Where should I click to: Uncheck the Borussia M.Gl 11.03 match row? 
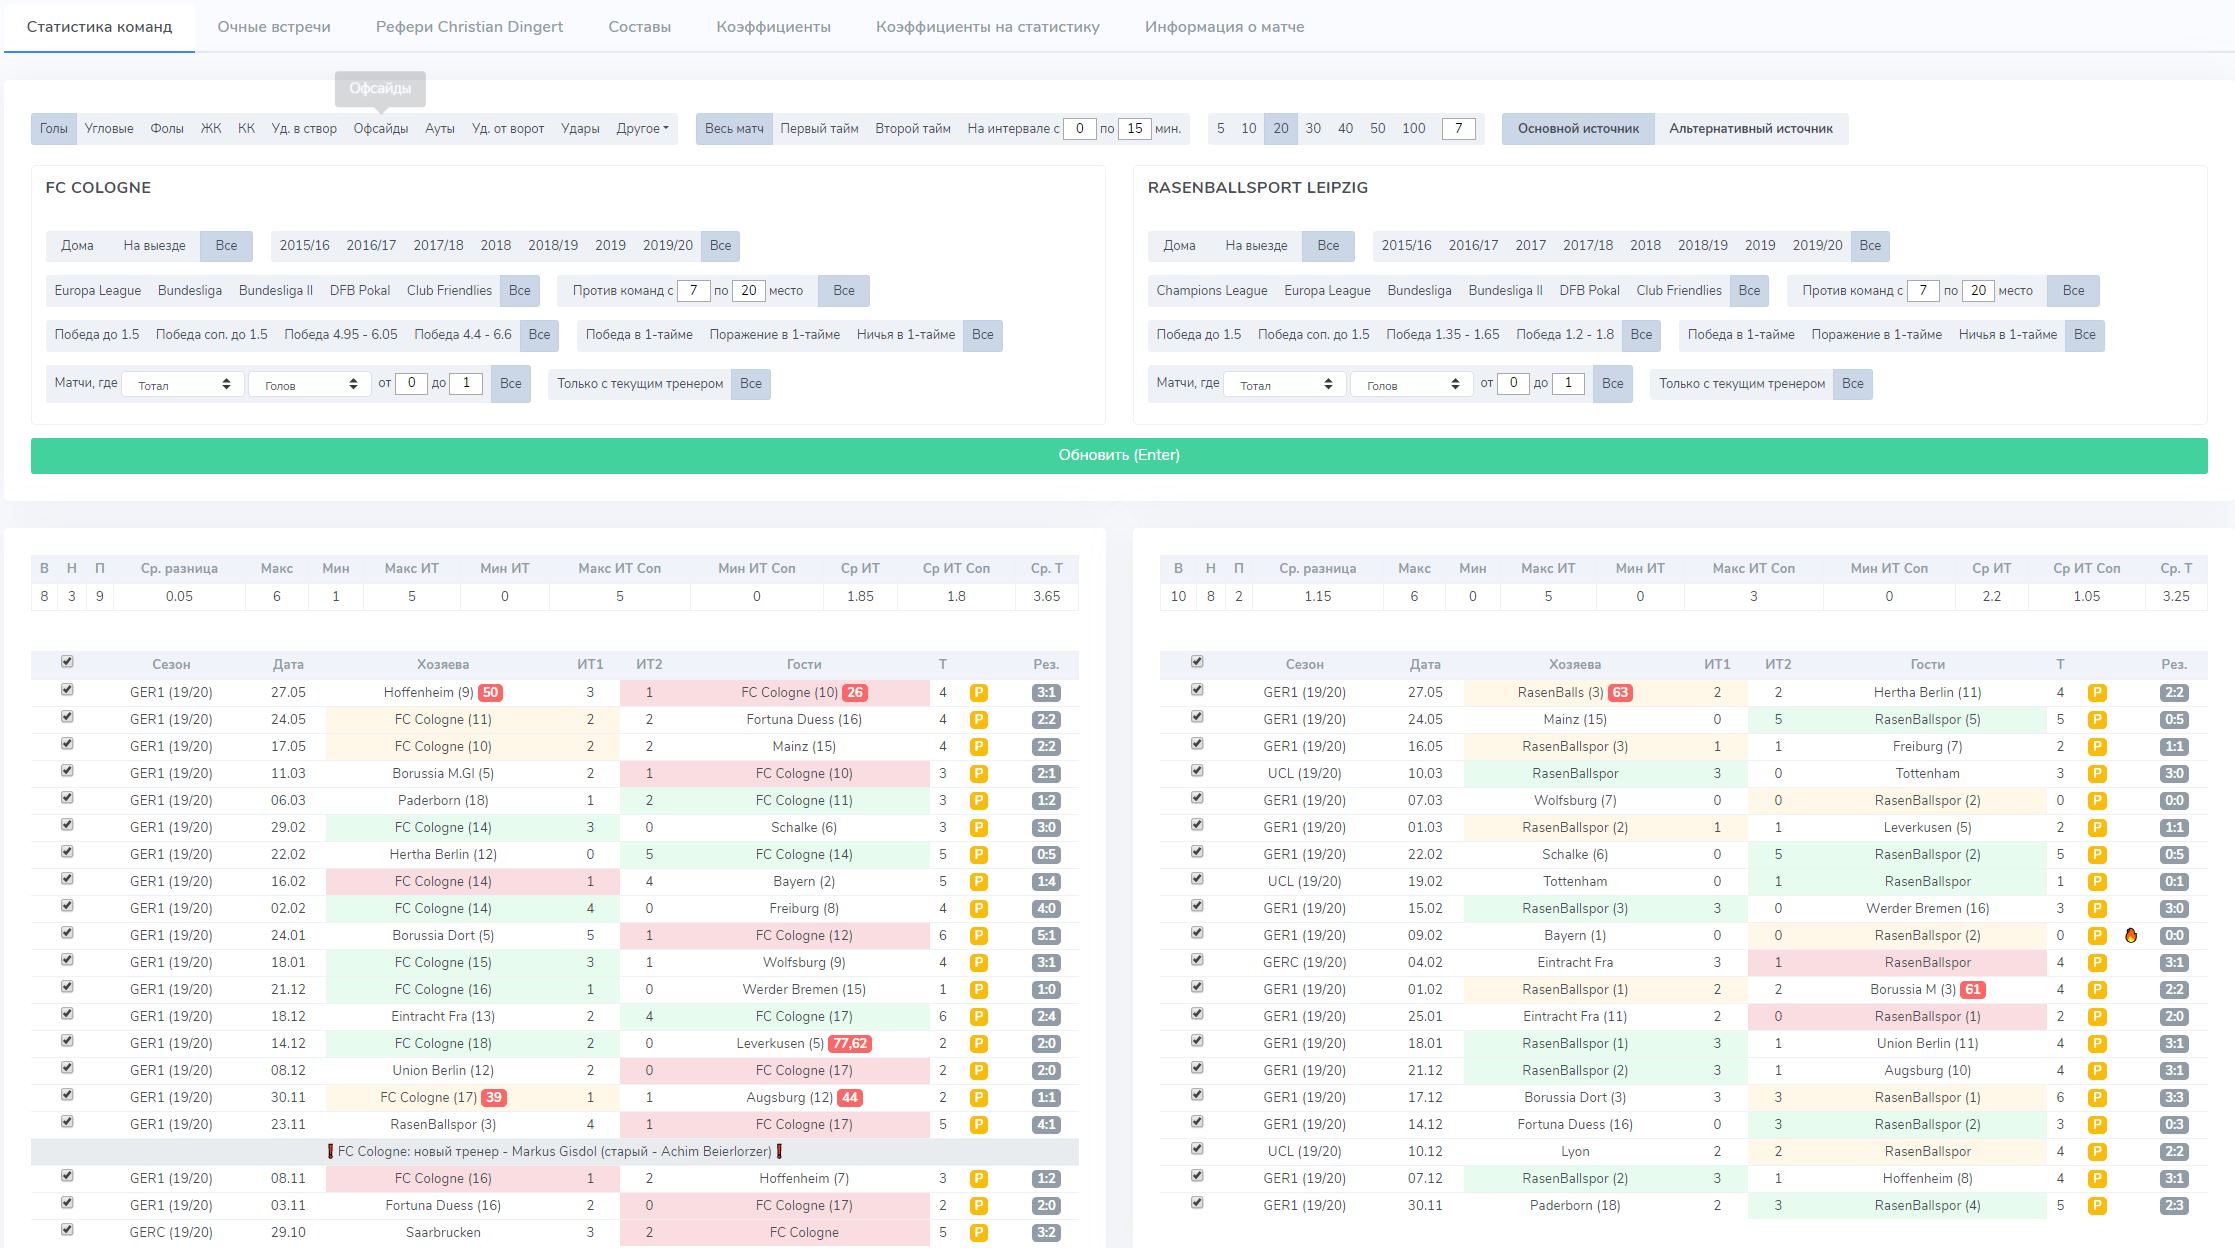click(x=67, y=771)
